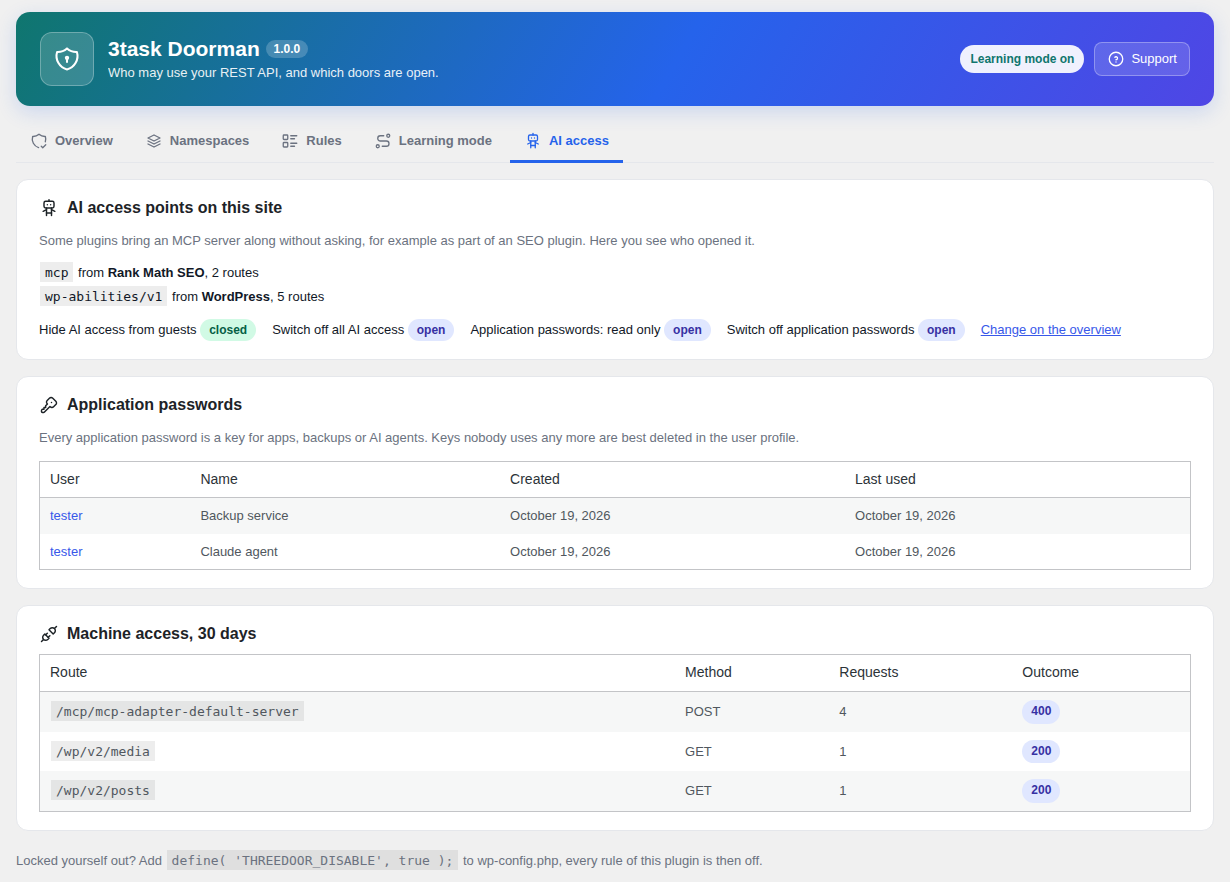
Task: Click the 3task Doorman title
Action: coord(184,49)
